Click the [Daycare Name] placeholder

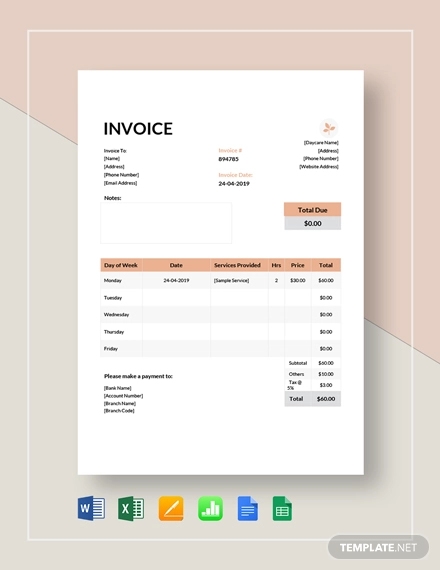coord(321,143)
